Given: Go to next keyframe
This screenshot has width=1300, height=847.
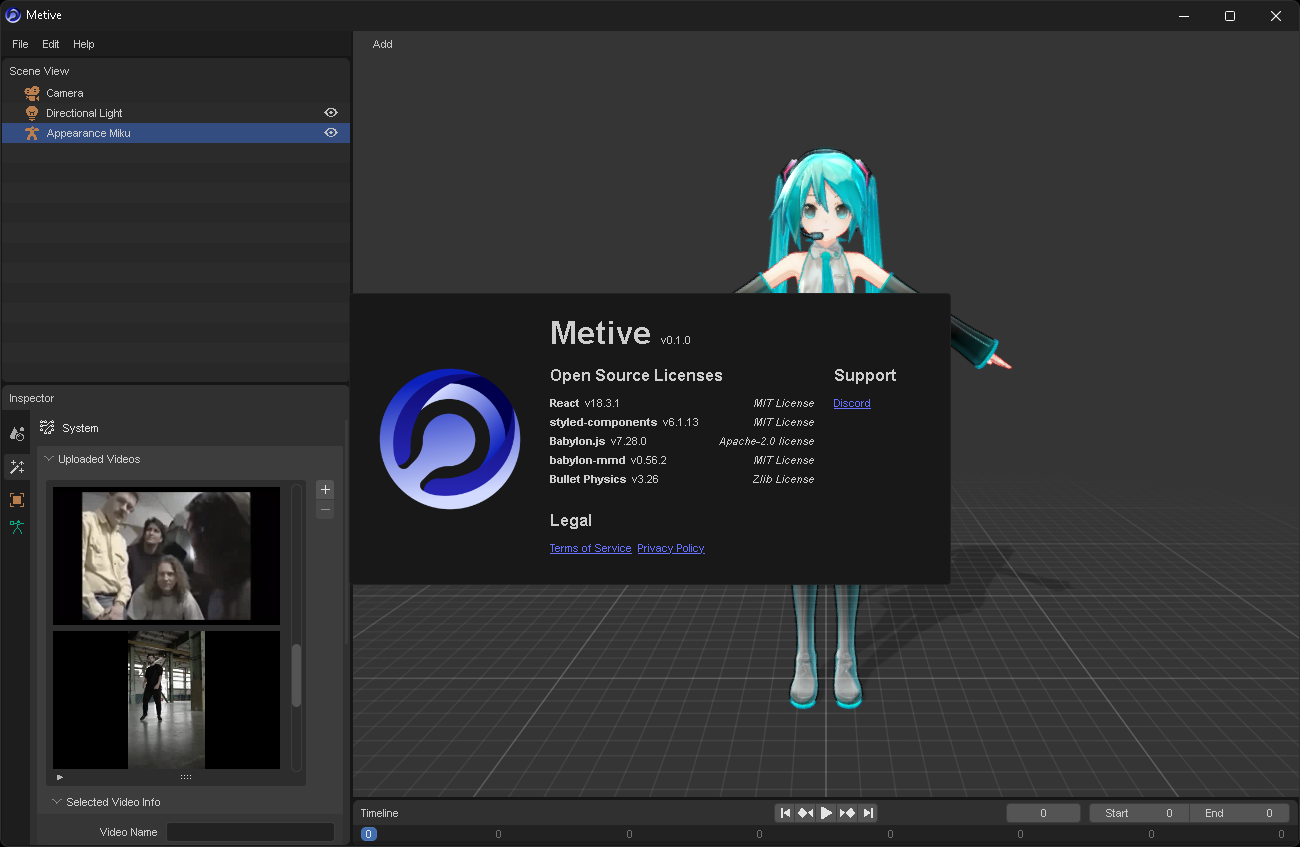Looking at the screenshot, I should click(847, 813).
